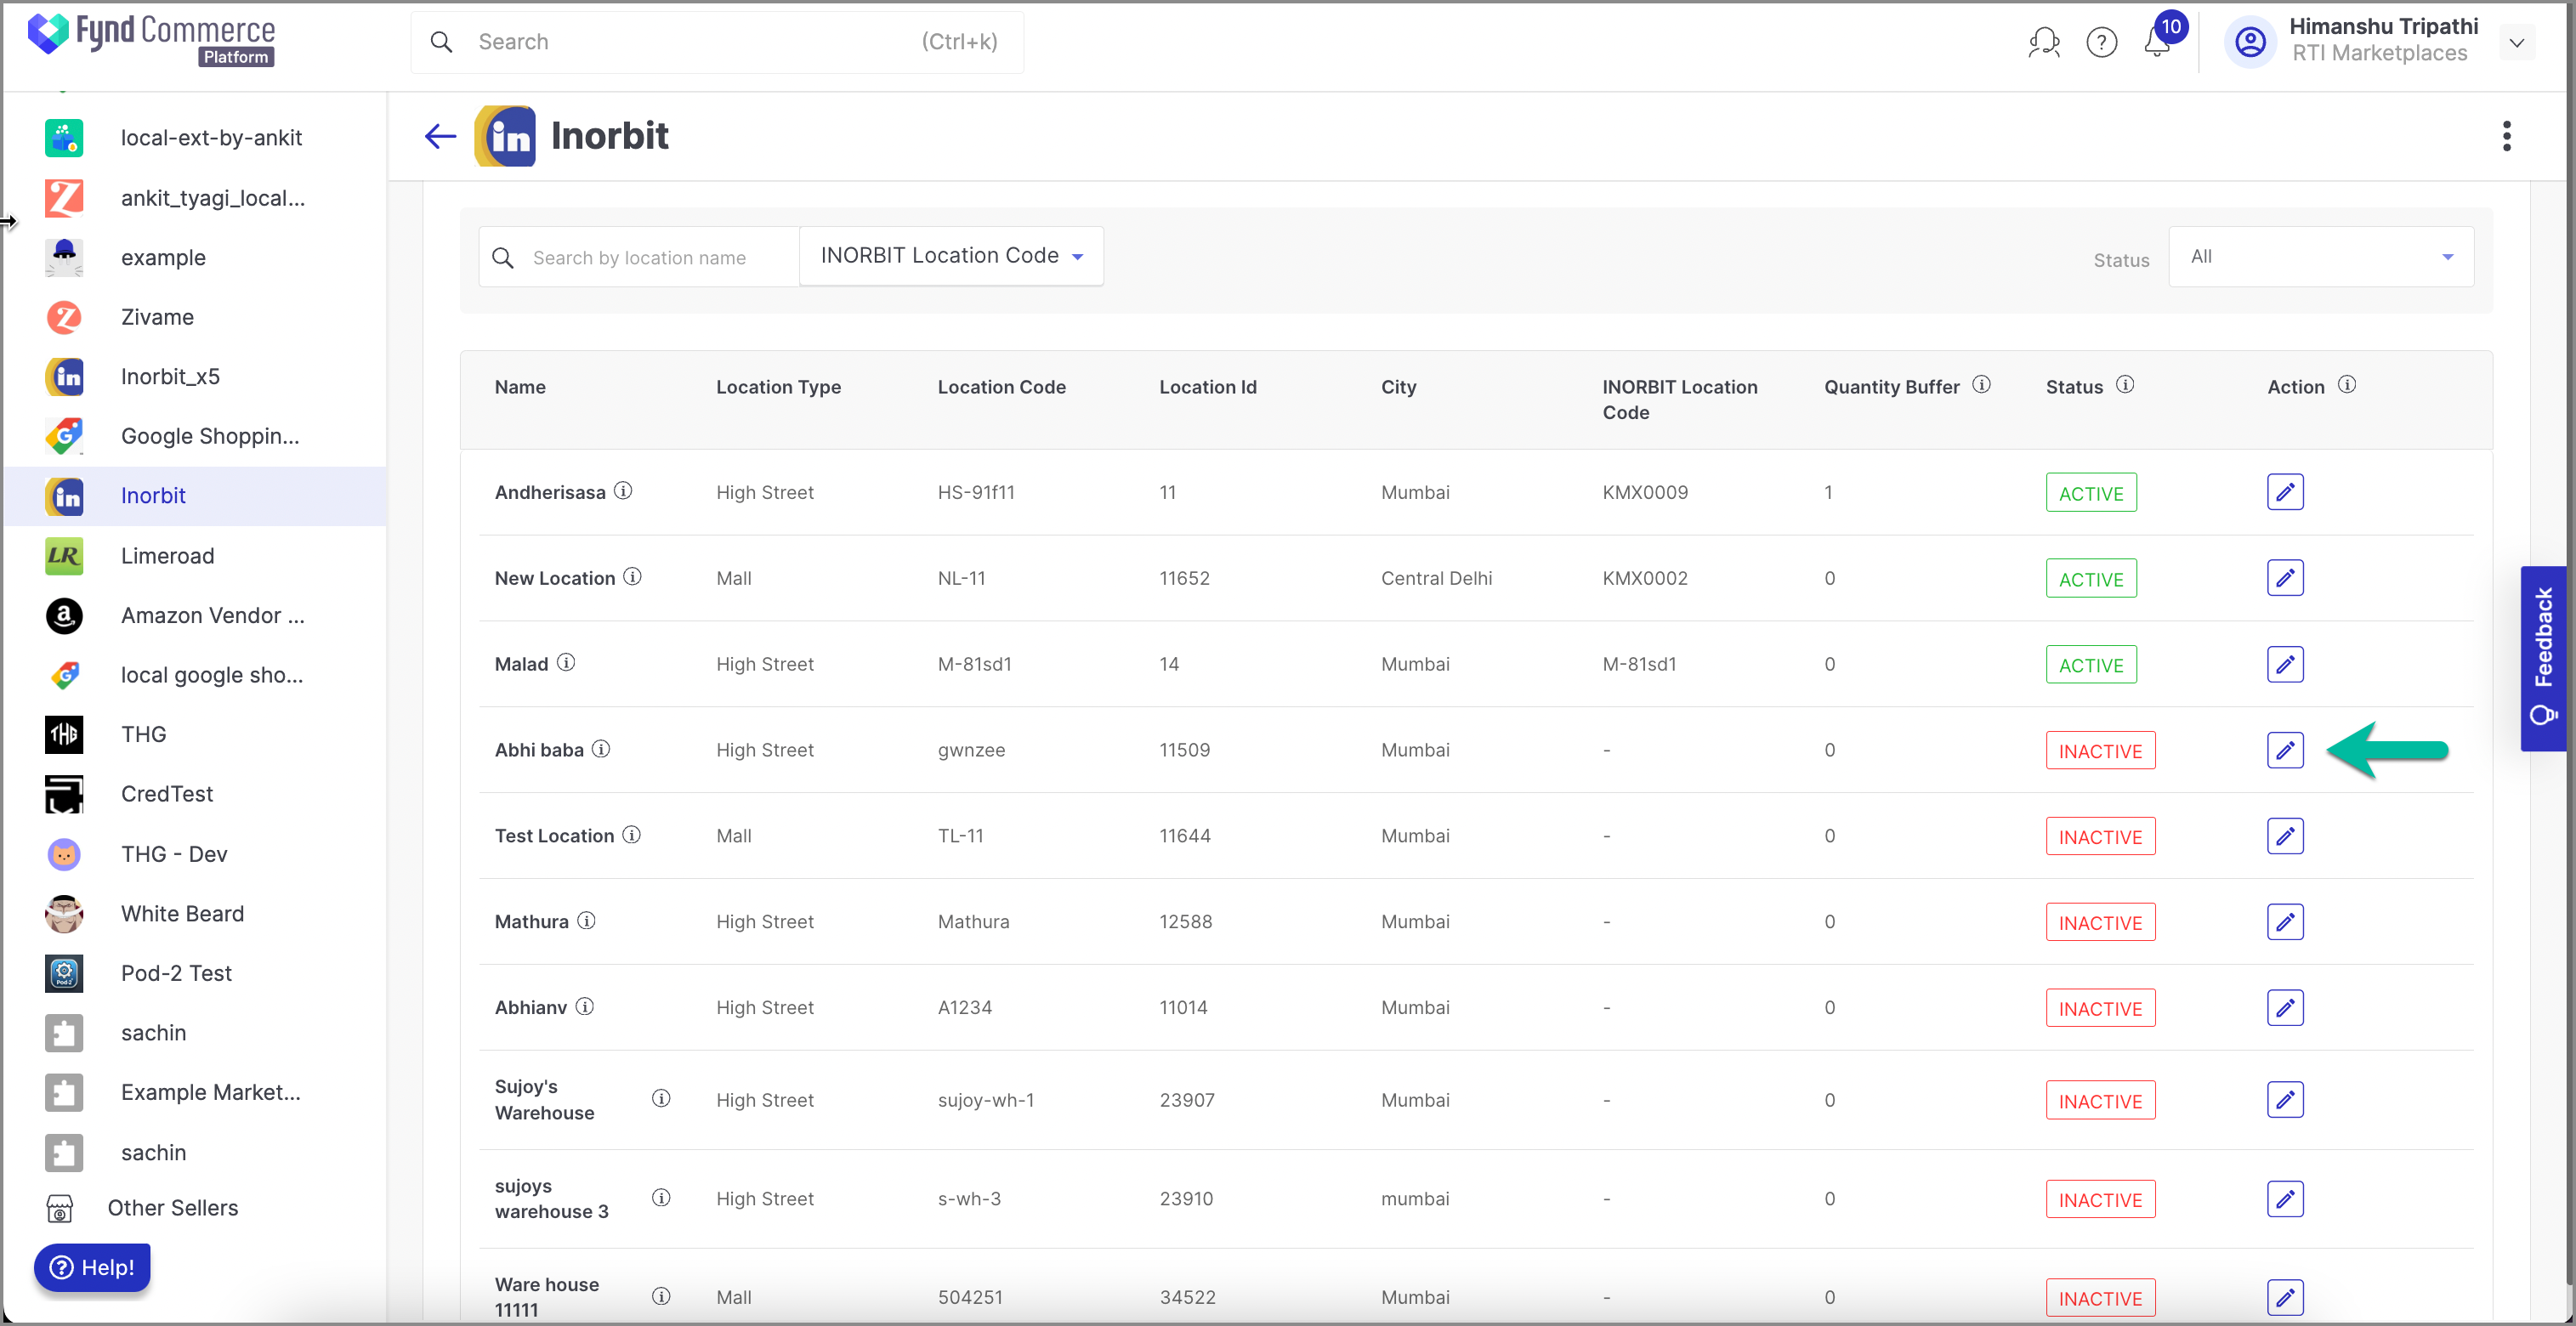The height and width of the screenshot is (1326, 2576).
Task: Show info for Sujoy's Warehouse
Action: (661, 1099)
